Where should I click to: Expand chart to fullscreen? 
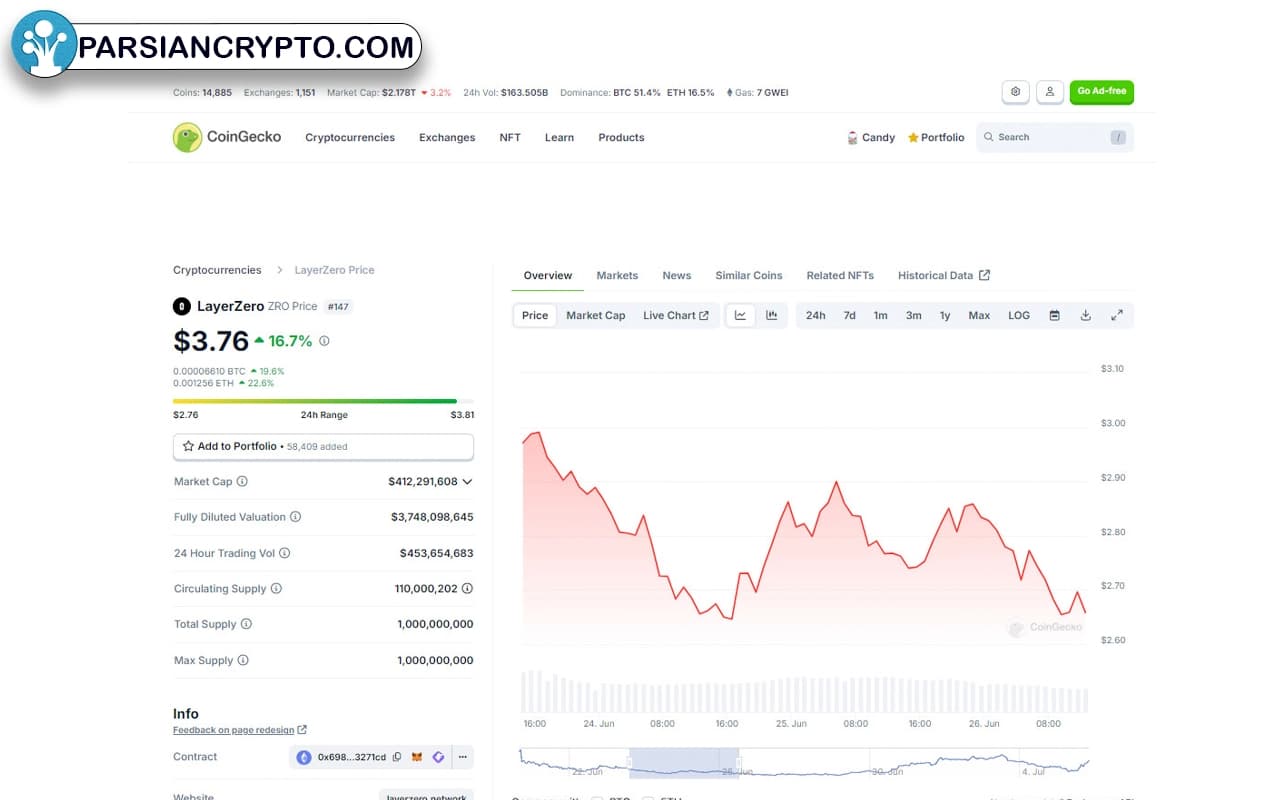1117,315
